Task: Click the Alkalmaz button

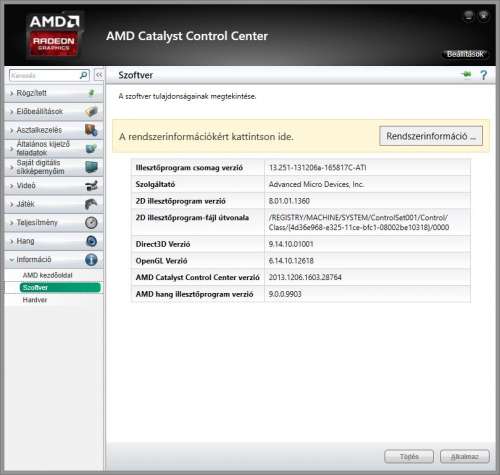Action: click(x=465, y=457)
